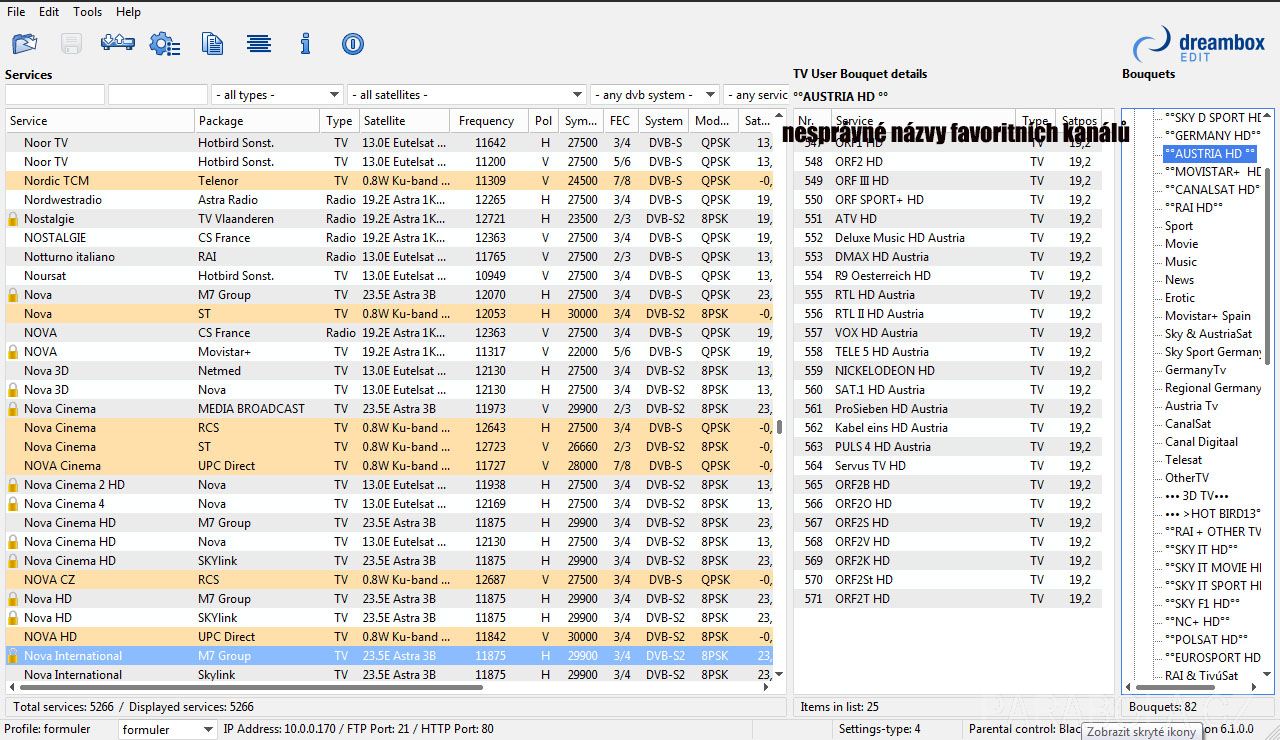The width and height of the screenshot is (1280, 740).
Task: Click the first search field under Services
Action: click(55, 95)
